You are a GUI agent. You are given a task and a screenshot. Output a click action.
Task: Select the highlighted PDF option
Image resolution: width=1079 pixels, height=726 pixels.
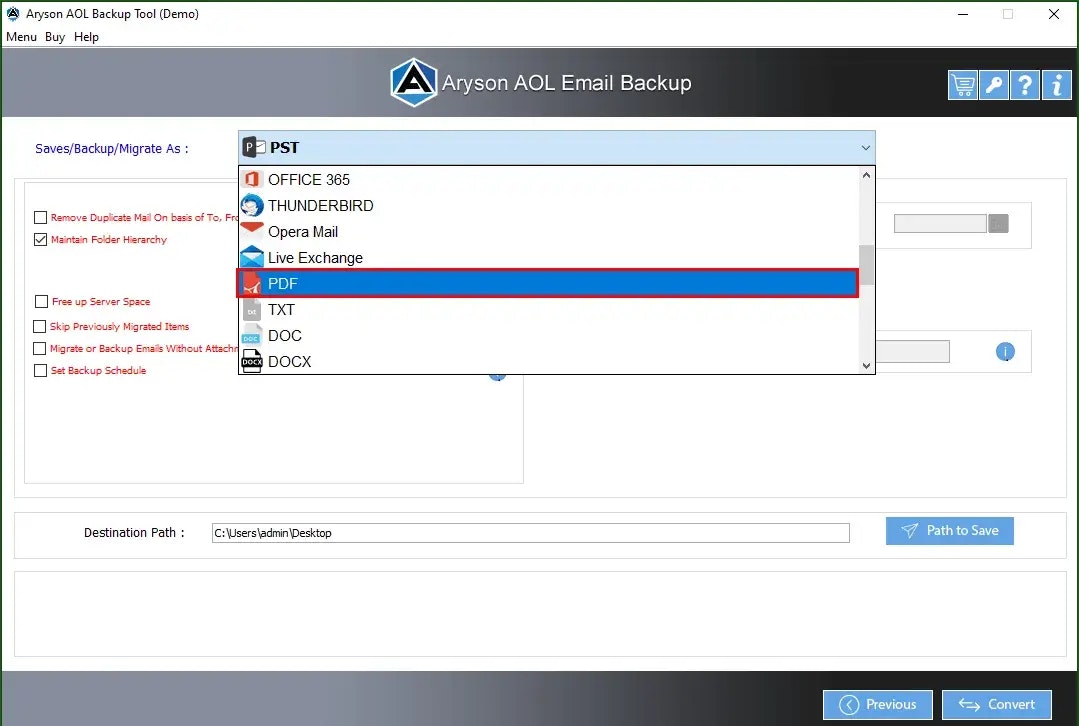coord(548,284)
